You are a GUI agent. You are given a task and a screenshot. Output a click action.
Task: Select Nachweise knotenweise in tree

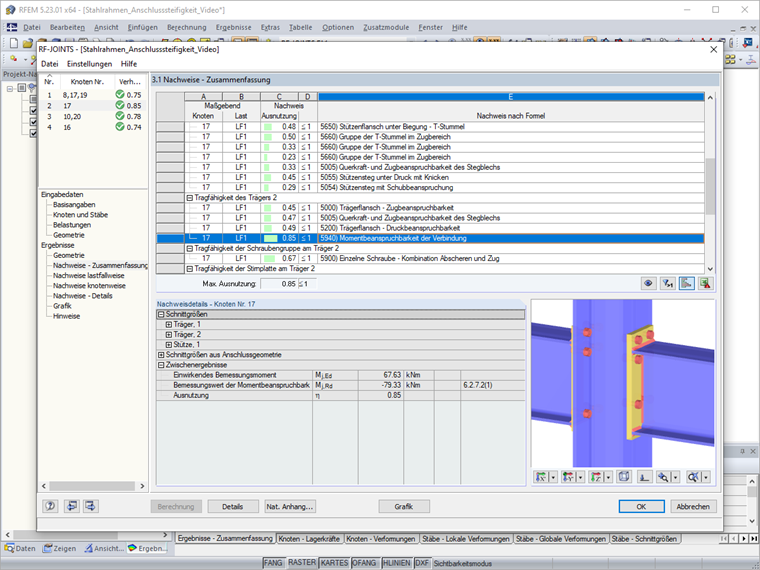pos(89,285)
